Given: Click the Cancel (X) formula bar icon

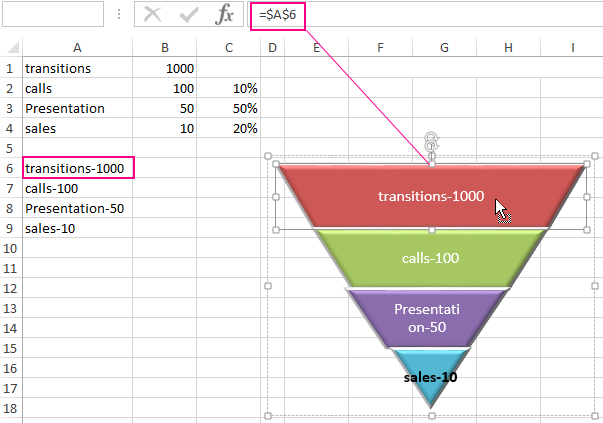Looking at the screenshot, I should (152, 15).
